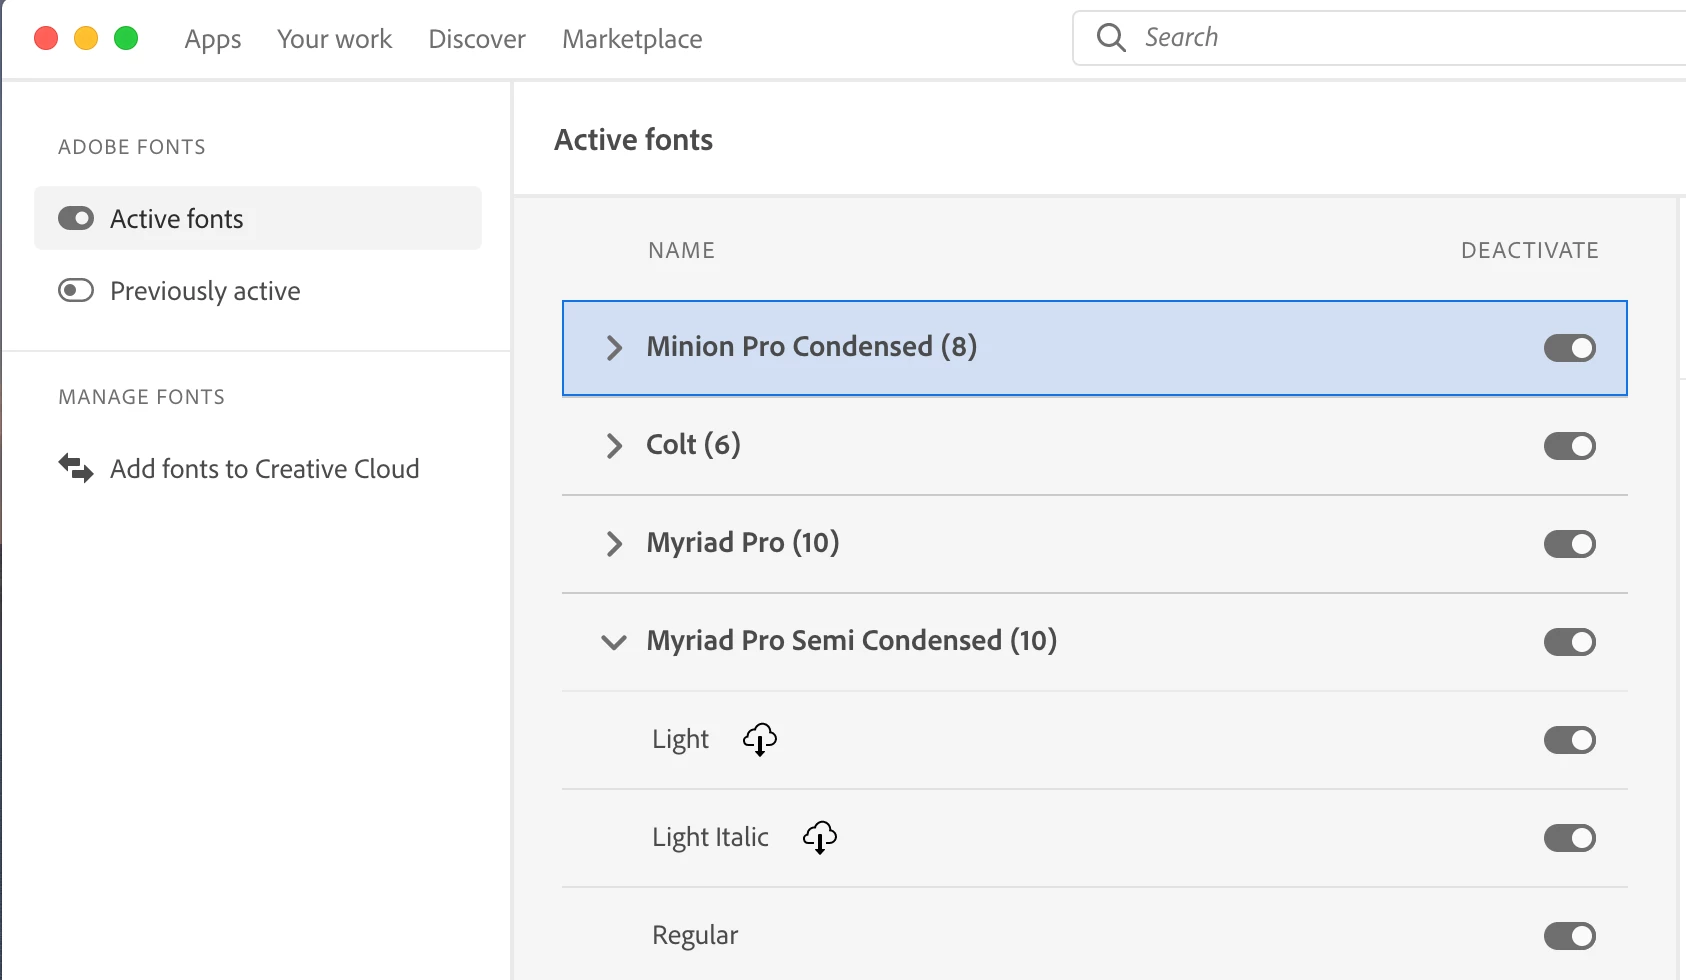The image size is (1686, 980).
Task: Click the cloud download icon beside Light Italic
Action: point(820,838)
